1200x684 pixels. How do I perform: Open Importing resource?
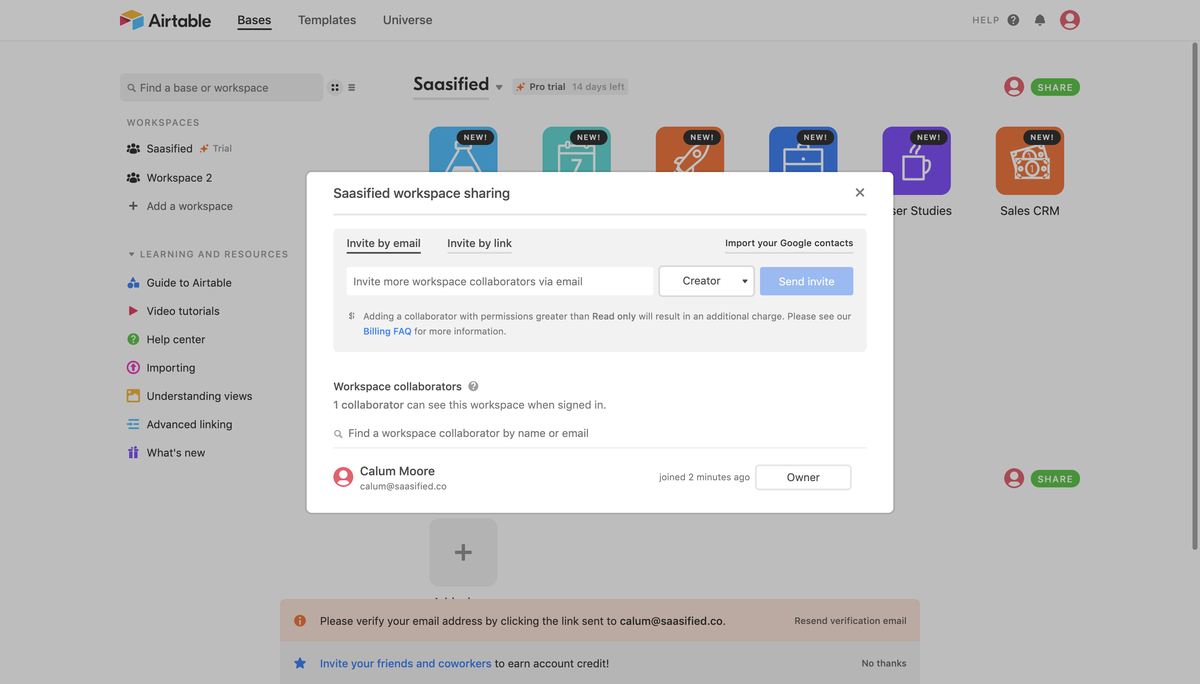tap(171, 368)
